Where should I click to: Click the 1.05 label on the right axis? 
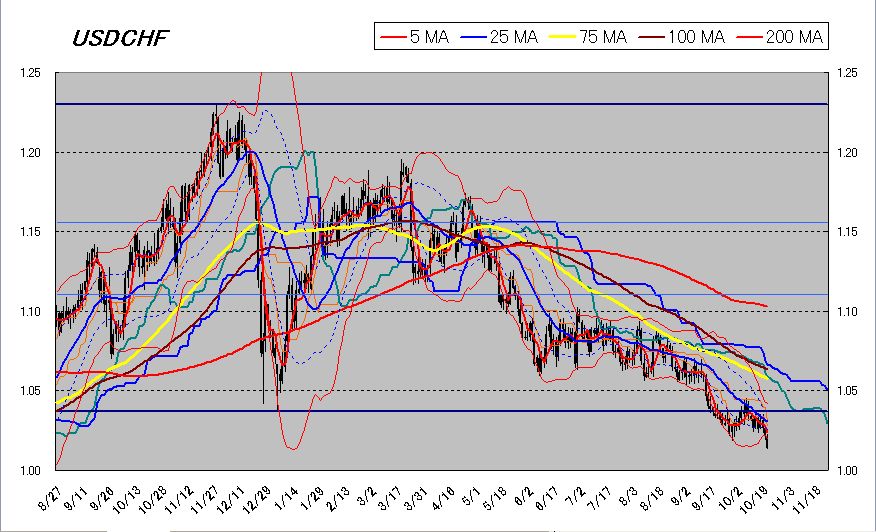pyautogui.click(x=846, y=391)
